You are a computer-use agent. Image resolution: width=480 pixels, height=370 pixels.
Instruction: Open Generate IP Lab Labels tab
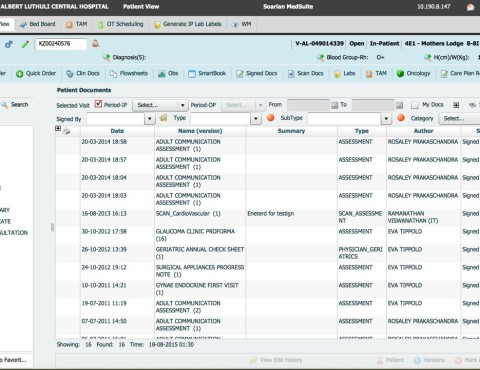188,24
